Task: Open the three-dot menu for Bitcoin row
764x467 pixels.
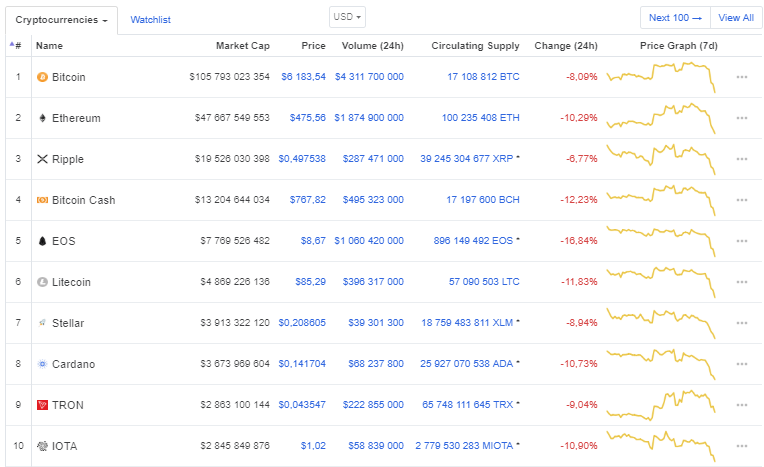Action: coord(742,77)
